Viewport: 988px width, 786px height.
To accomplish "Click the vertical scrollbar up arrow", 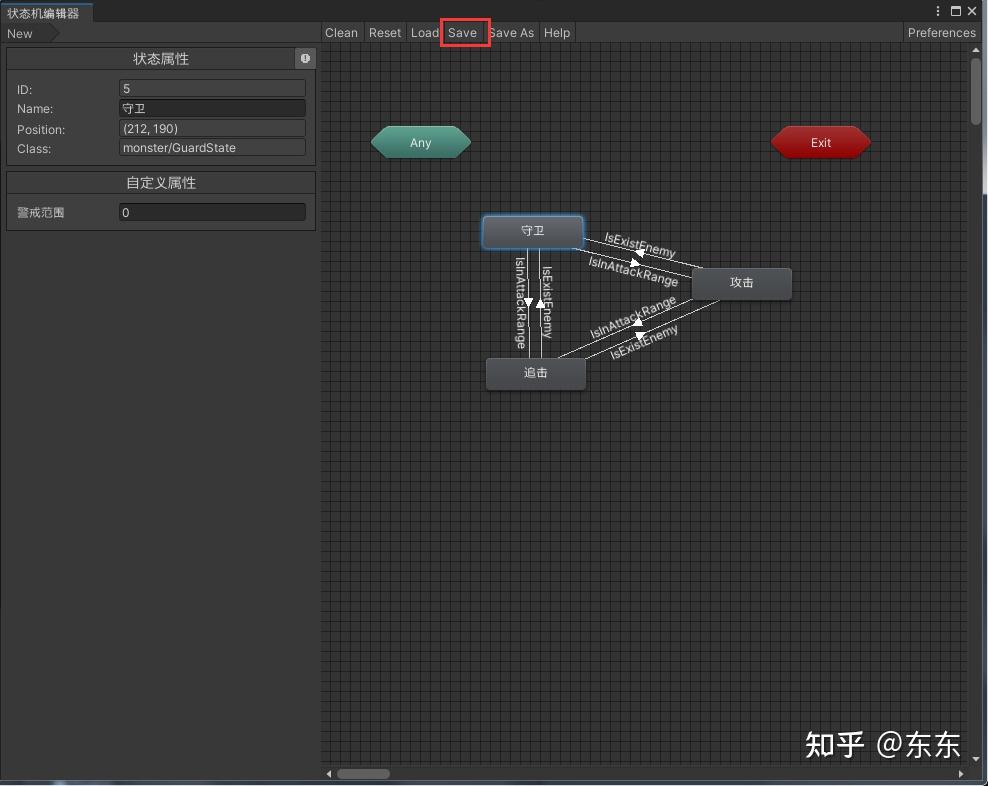I will [977, 48].
